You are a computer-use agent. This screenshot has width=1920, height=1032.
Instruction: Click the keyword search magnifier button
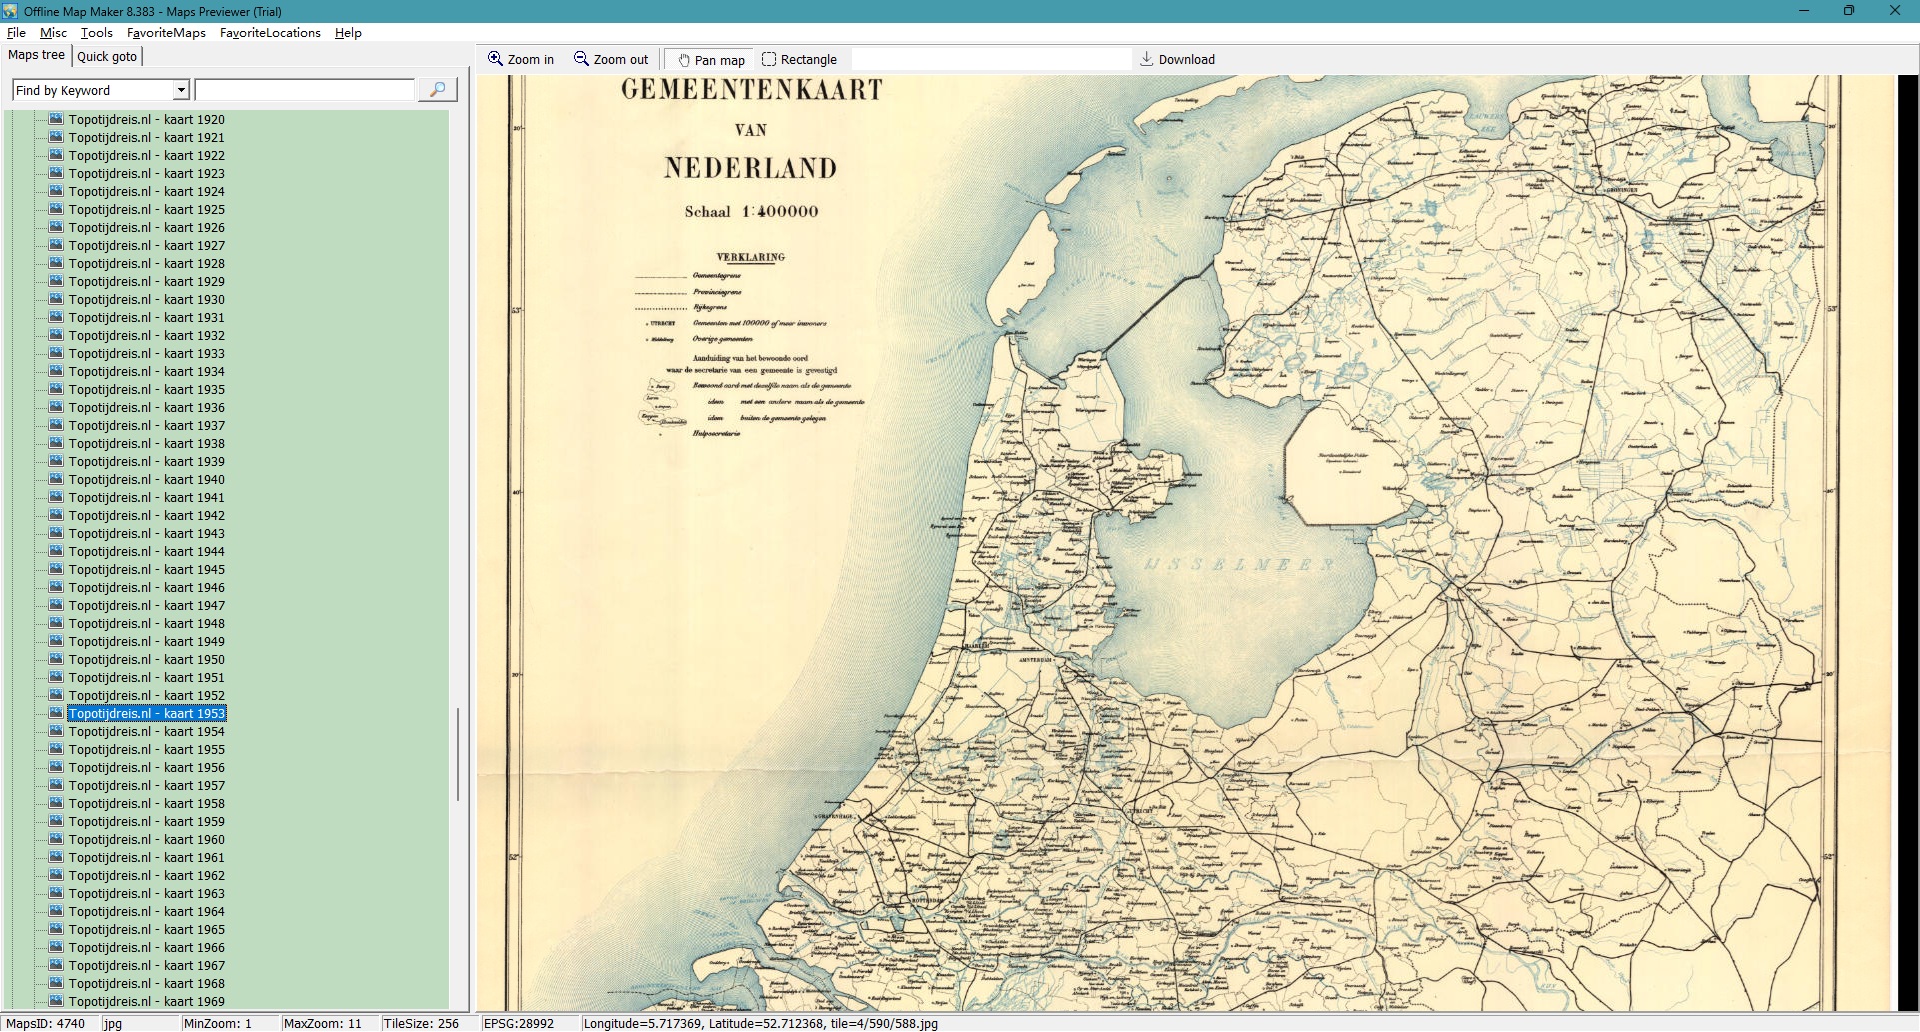click(x=437, y=90)
